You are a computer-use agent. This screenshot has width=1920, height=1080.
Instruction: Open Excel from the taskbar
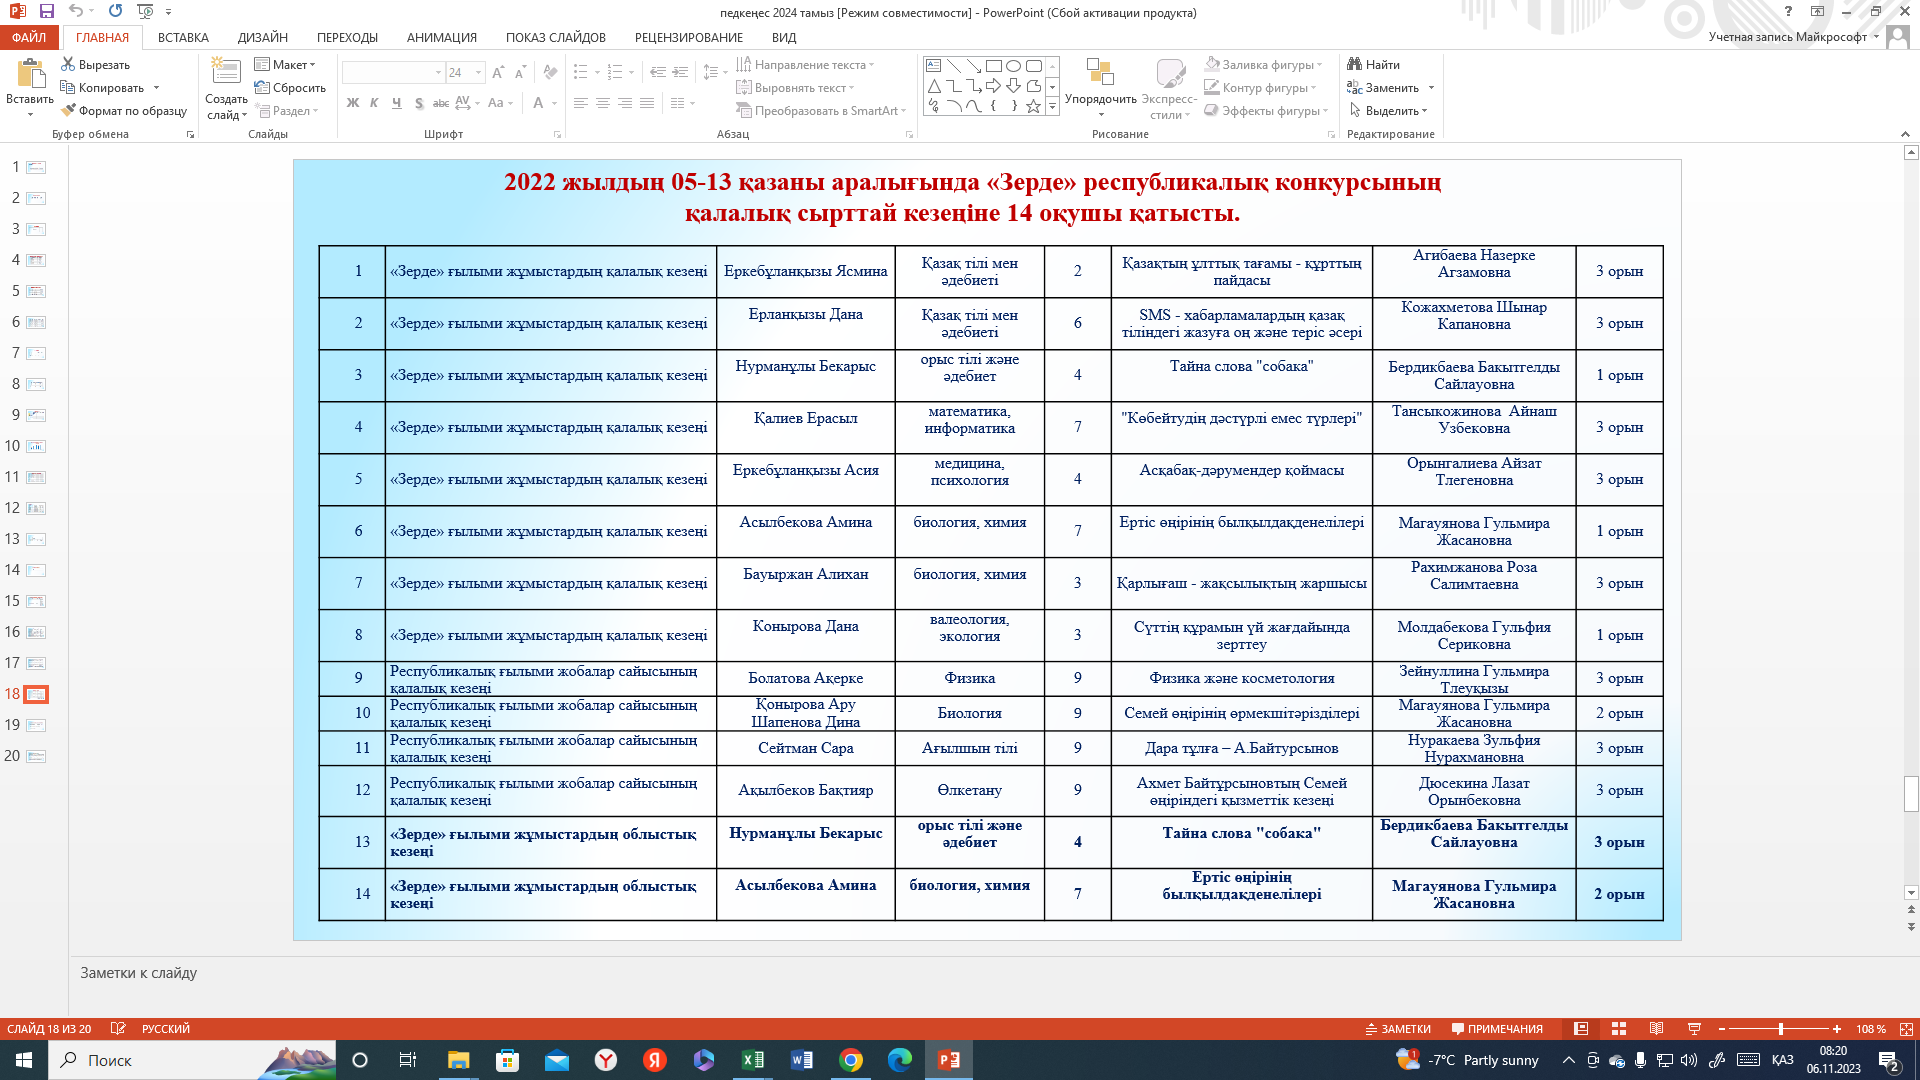[x=753, y=1060]
